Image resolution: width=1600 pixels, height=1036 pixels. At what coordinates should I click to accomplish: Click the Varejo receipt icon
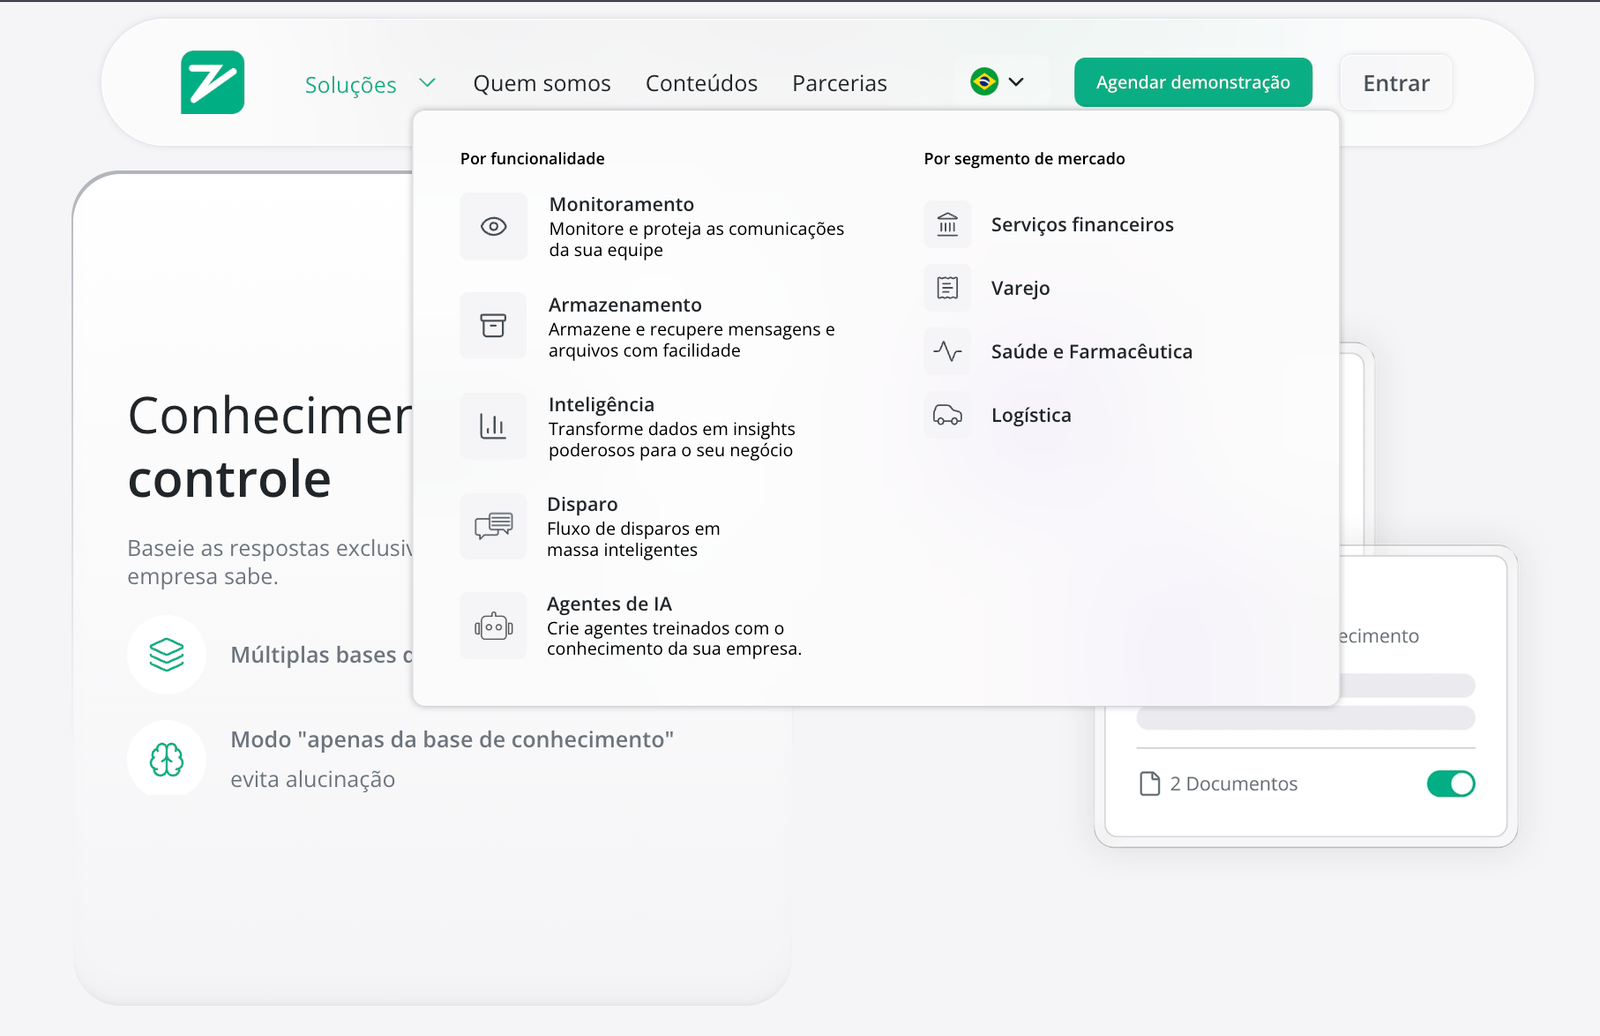(x=947, y=288)
